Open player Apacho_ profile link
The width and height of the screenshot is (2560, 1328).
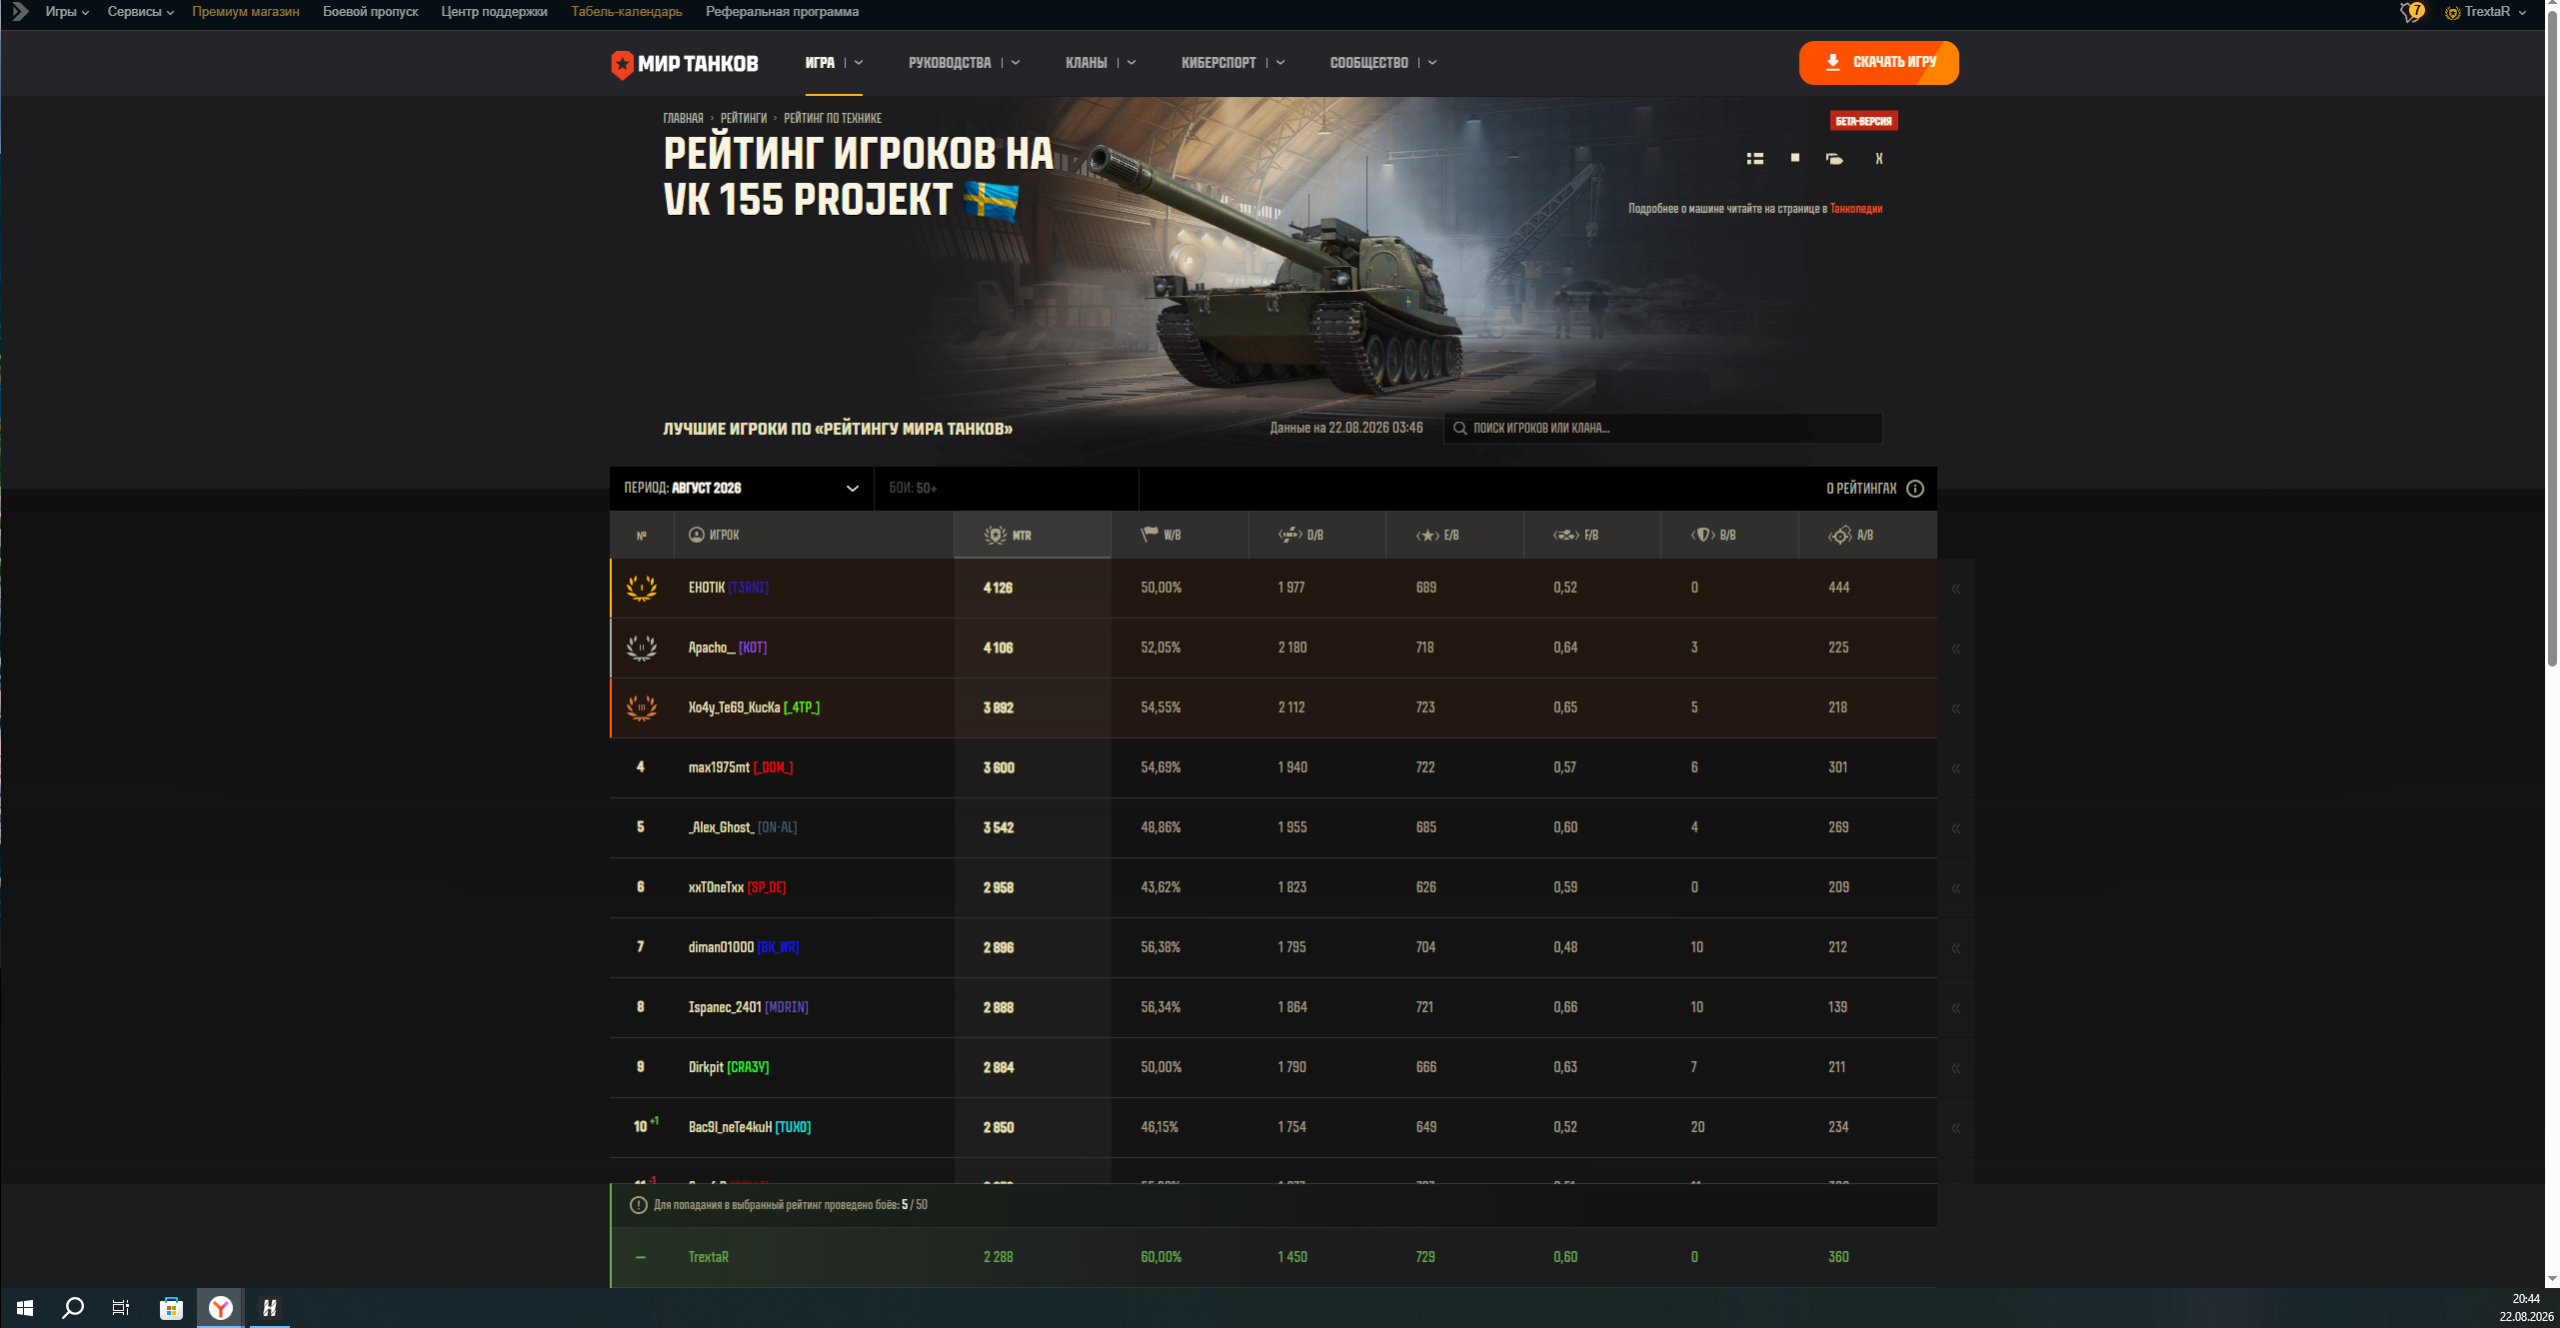pos(711,648)
